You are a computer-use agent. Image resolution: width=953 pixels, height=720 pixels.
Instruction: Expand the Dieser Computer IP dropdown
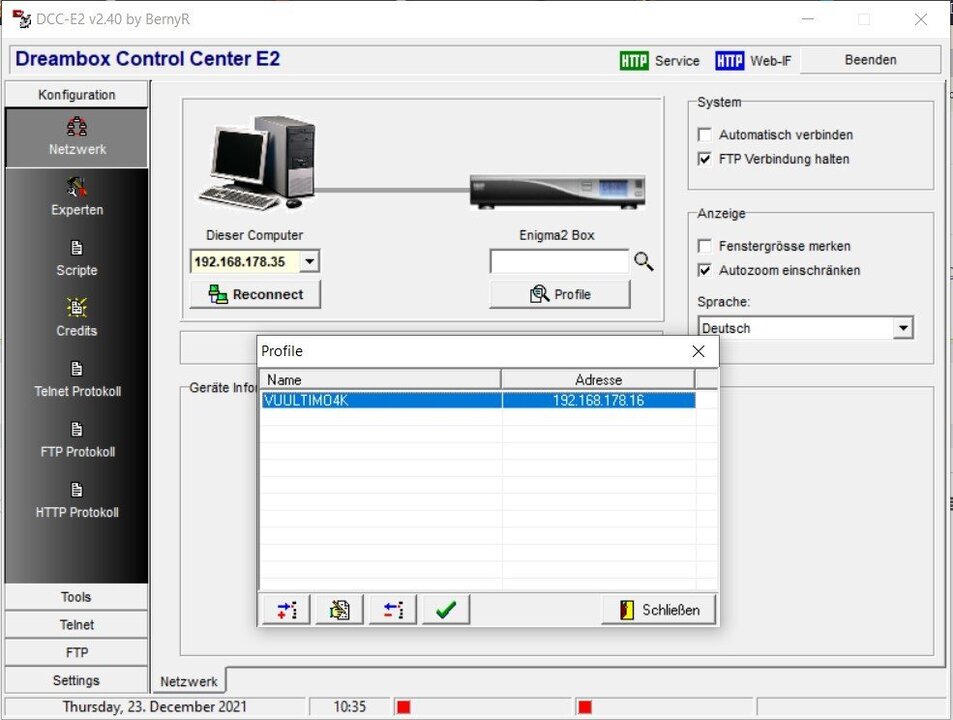pos(309,261)
